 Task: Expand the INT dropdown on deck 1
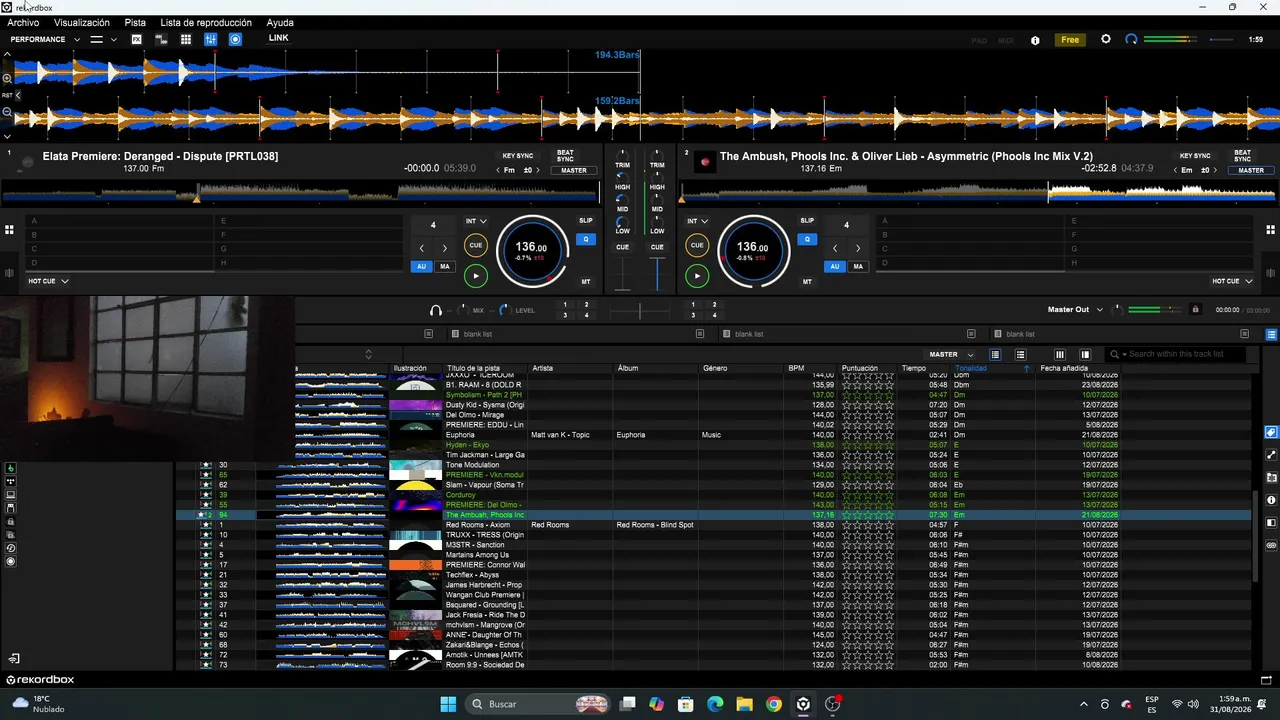(x=476, y=221)
